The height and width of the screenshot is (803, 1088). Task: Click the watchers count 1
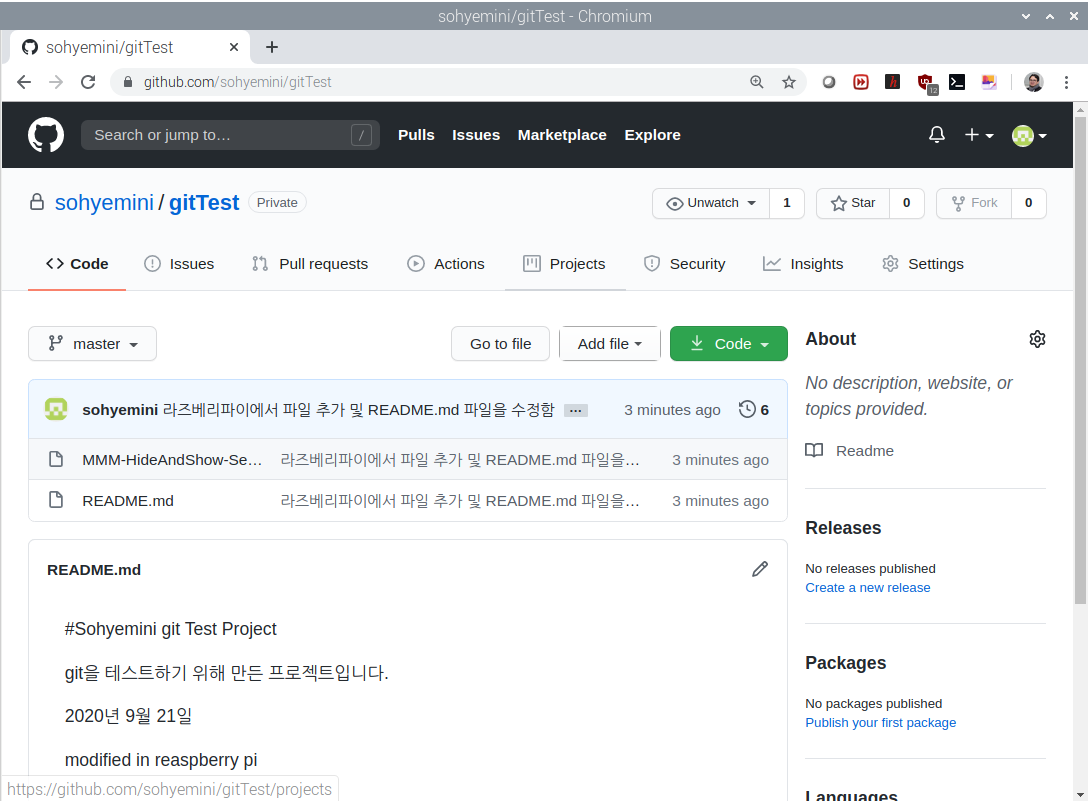(787, 203)
